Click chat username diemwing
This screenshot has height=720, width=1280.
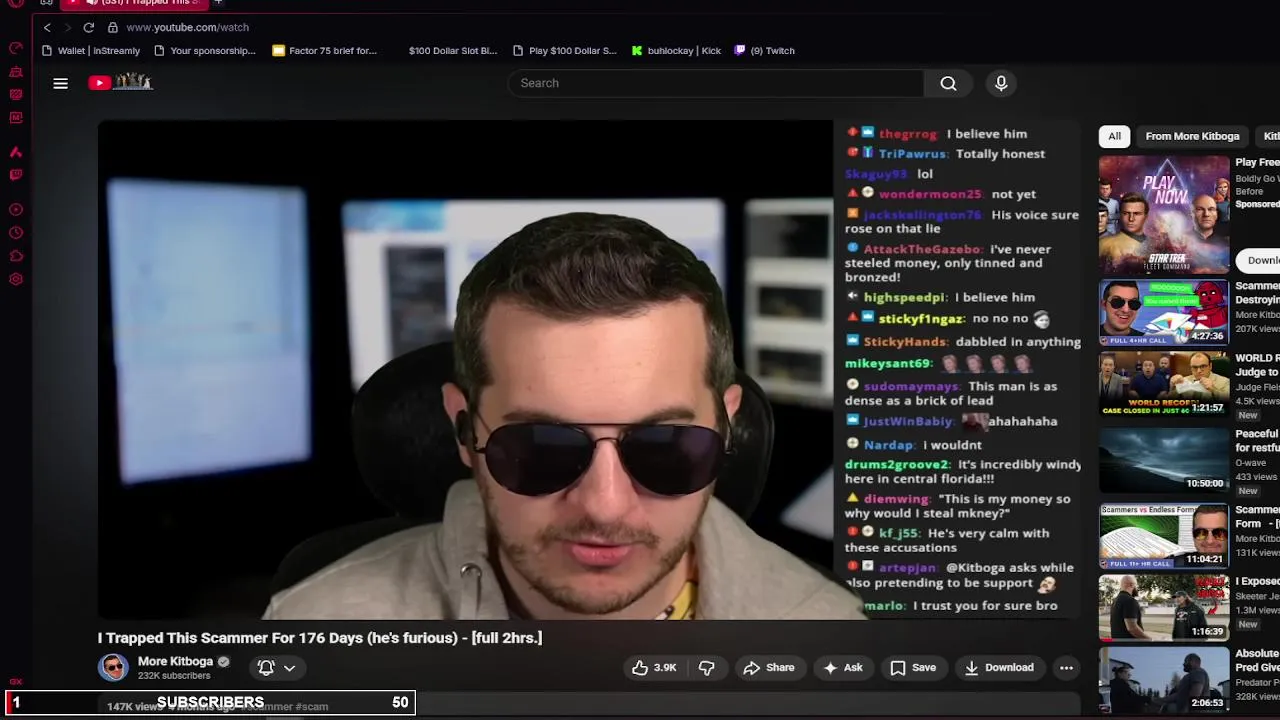click(x=897, y=499)
